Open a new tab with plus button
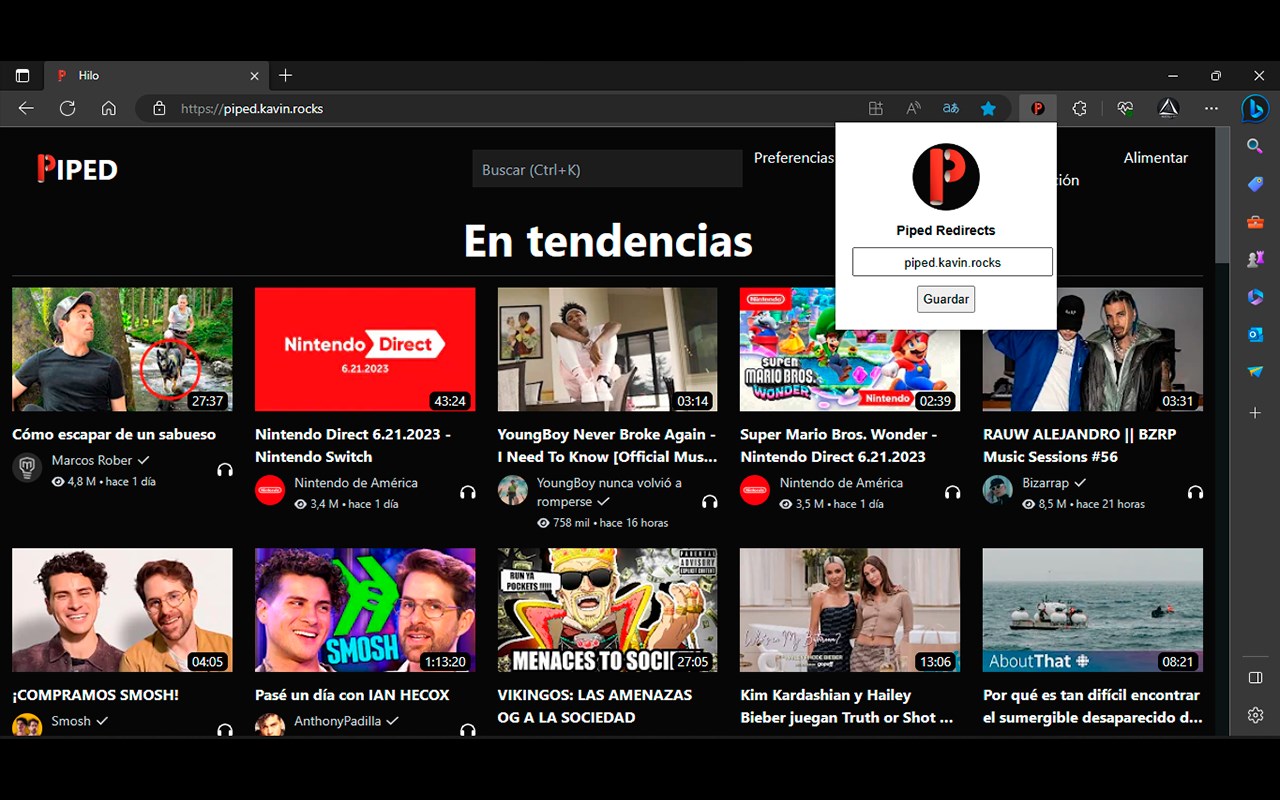This screenshot has width=1280, height=800. pyautogui.click(x=285, y=75)
